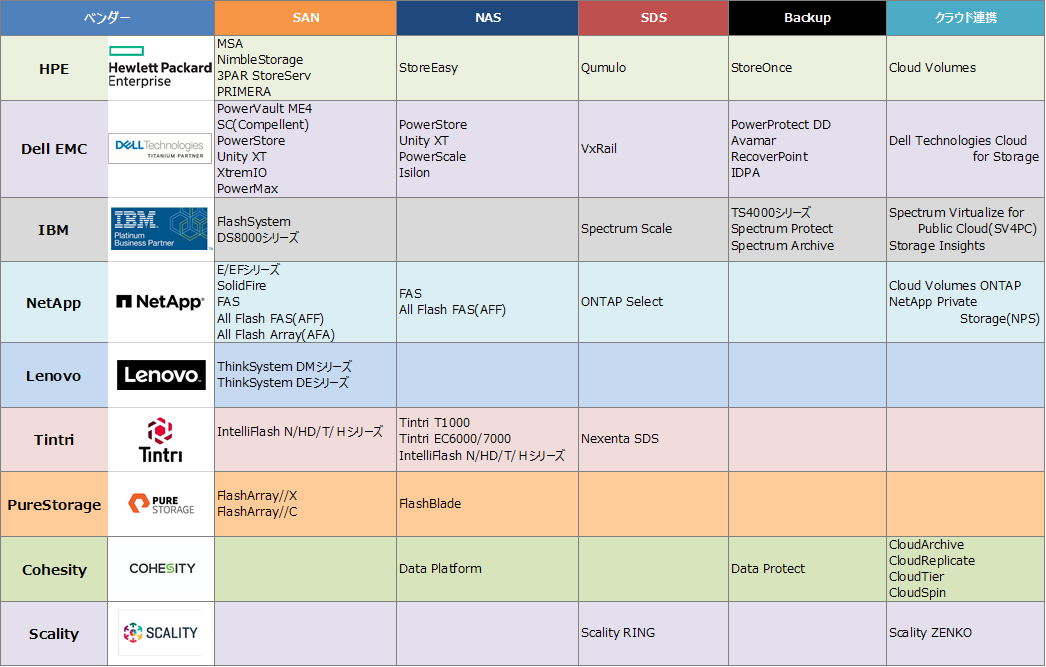Click "FlashArray//X" text

tap(257, 496)
